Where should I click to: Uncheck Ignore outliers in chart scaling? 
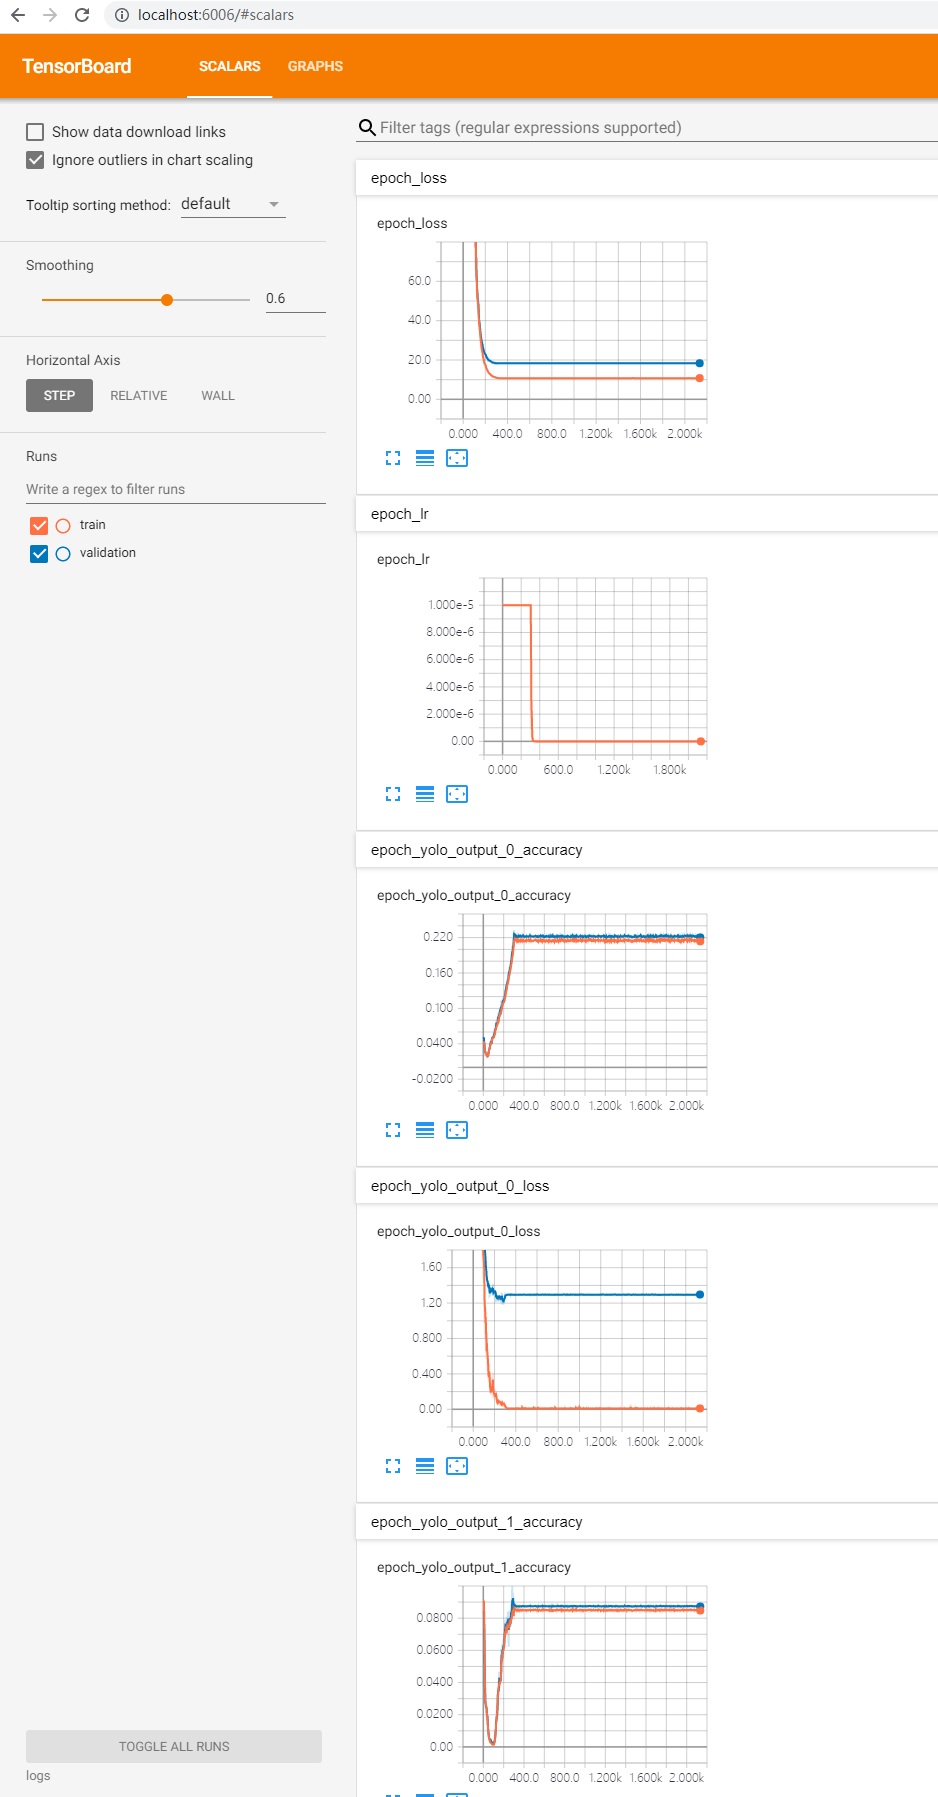click(35, 160)
